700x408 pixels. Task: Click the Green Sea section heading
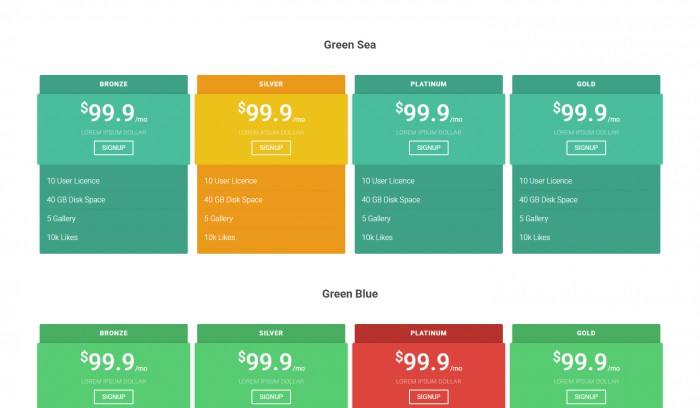click(350, 45)
